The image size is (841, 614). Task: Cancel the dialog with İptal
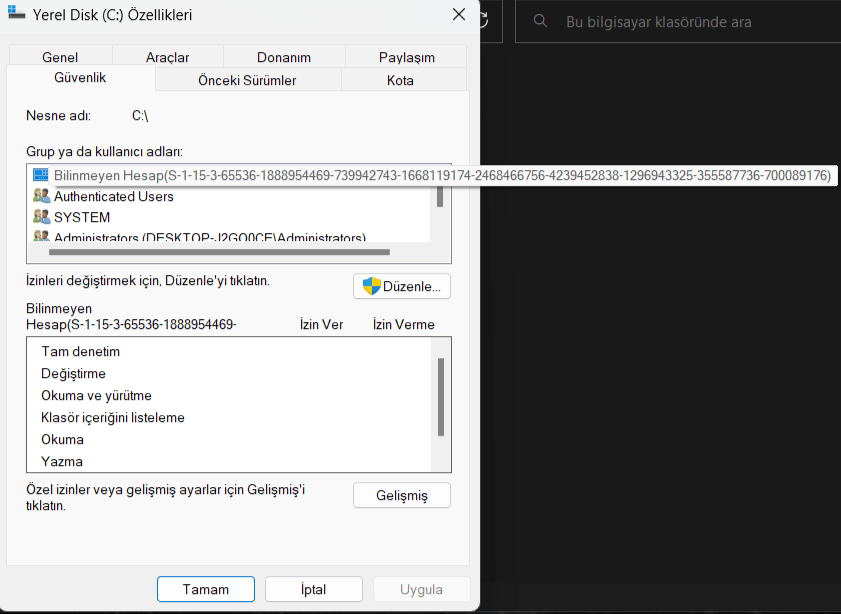coord(314,589)
